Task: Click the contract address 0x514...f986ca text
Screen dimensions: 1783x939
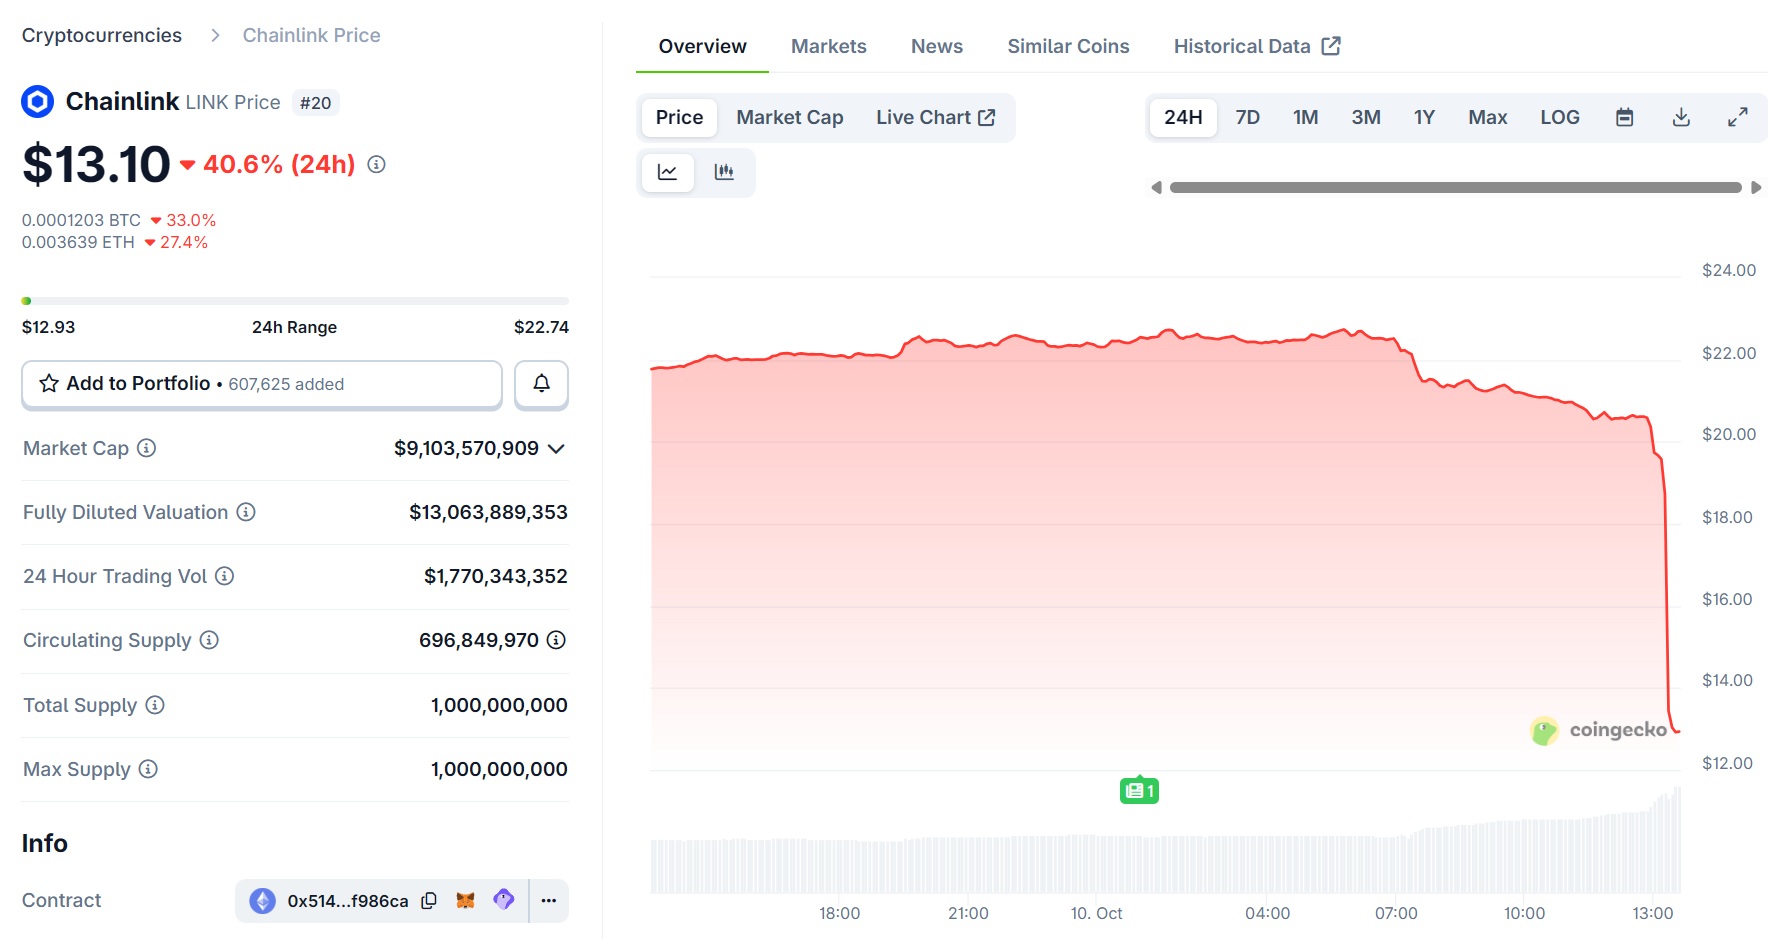Action: 348,901
